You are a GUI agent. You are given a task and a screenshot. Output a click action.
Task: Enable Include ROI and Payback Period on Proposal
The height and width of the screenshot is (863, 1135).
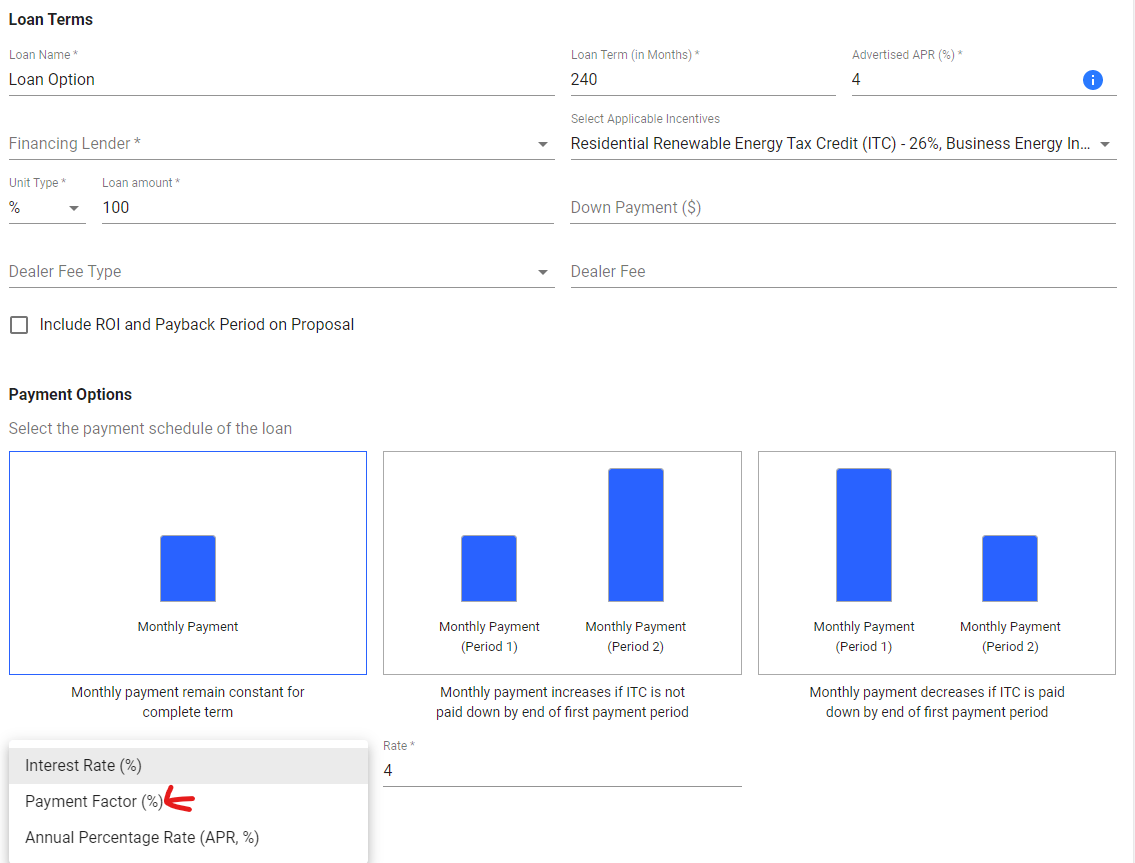[x=18, y=324]
